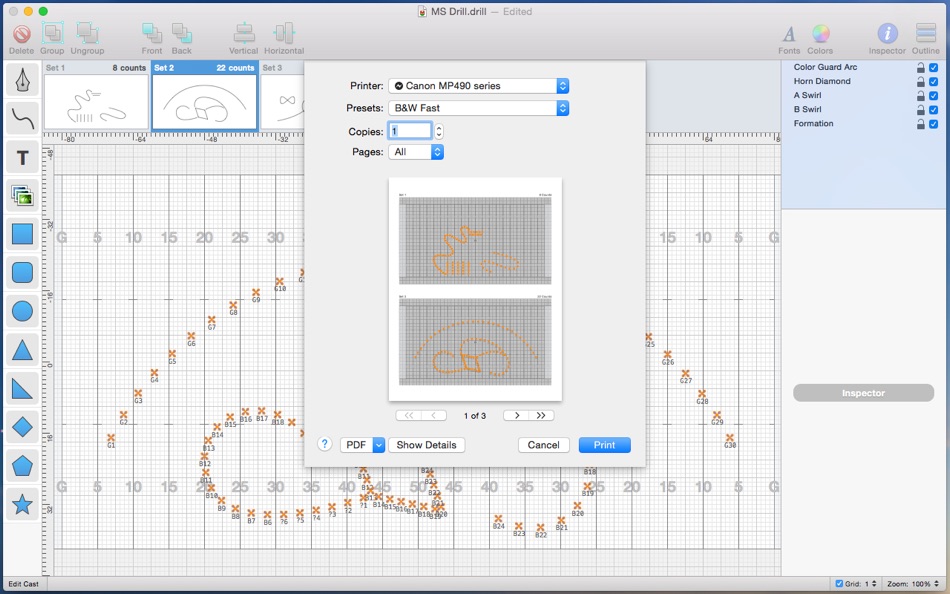The image size is (950, 594).
Task: Open the Inspector from toolbar
Action: click(888, 33)
